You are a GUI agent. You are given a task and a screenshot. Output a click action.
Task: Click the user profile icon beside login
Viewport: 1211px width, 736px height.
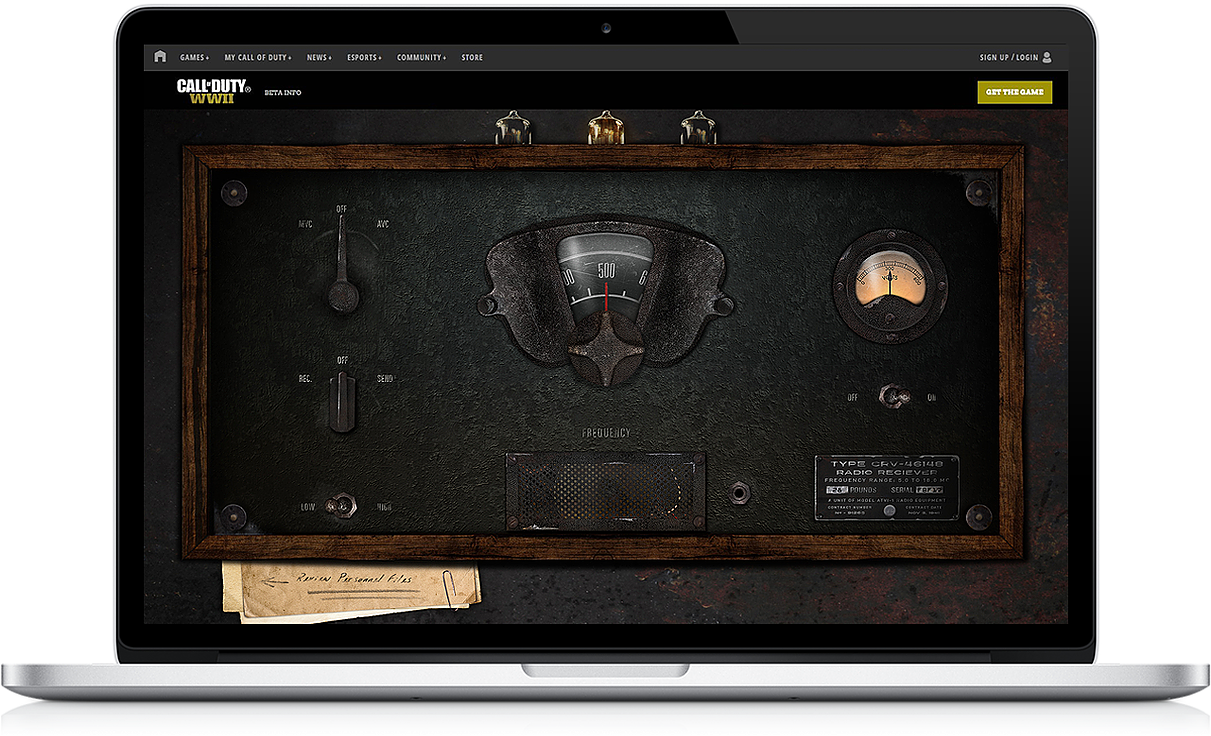[x=1047, y=58]
